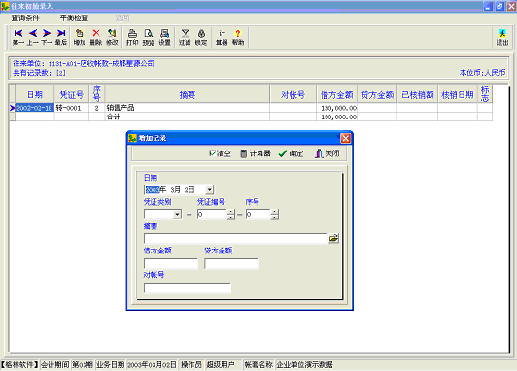Confirm with the green check 确定 button

tap(291, 154)
